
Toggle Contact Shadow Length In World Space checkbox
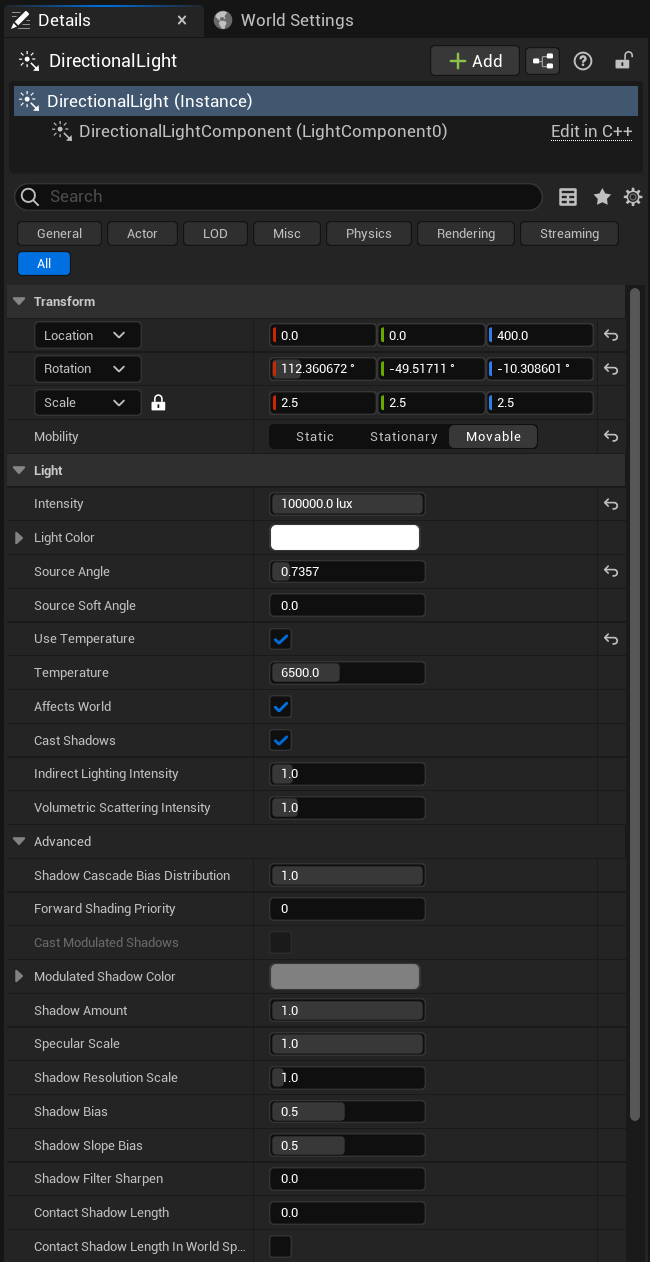pyautogui.click(x=281, y=1247)
